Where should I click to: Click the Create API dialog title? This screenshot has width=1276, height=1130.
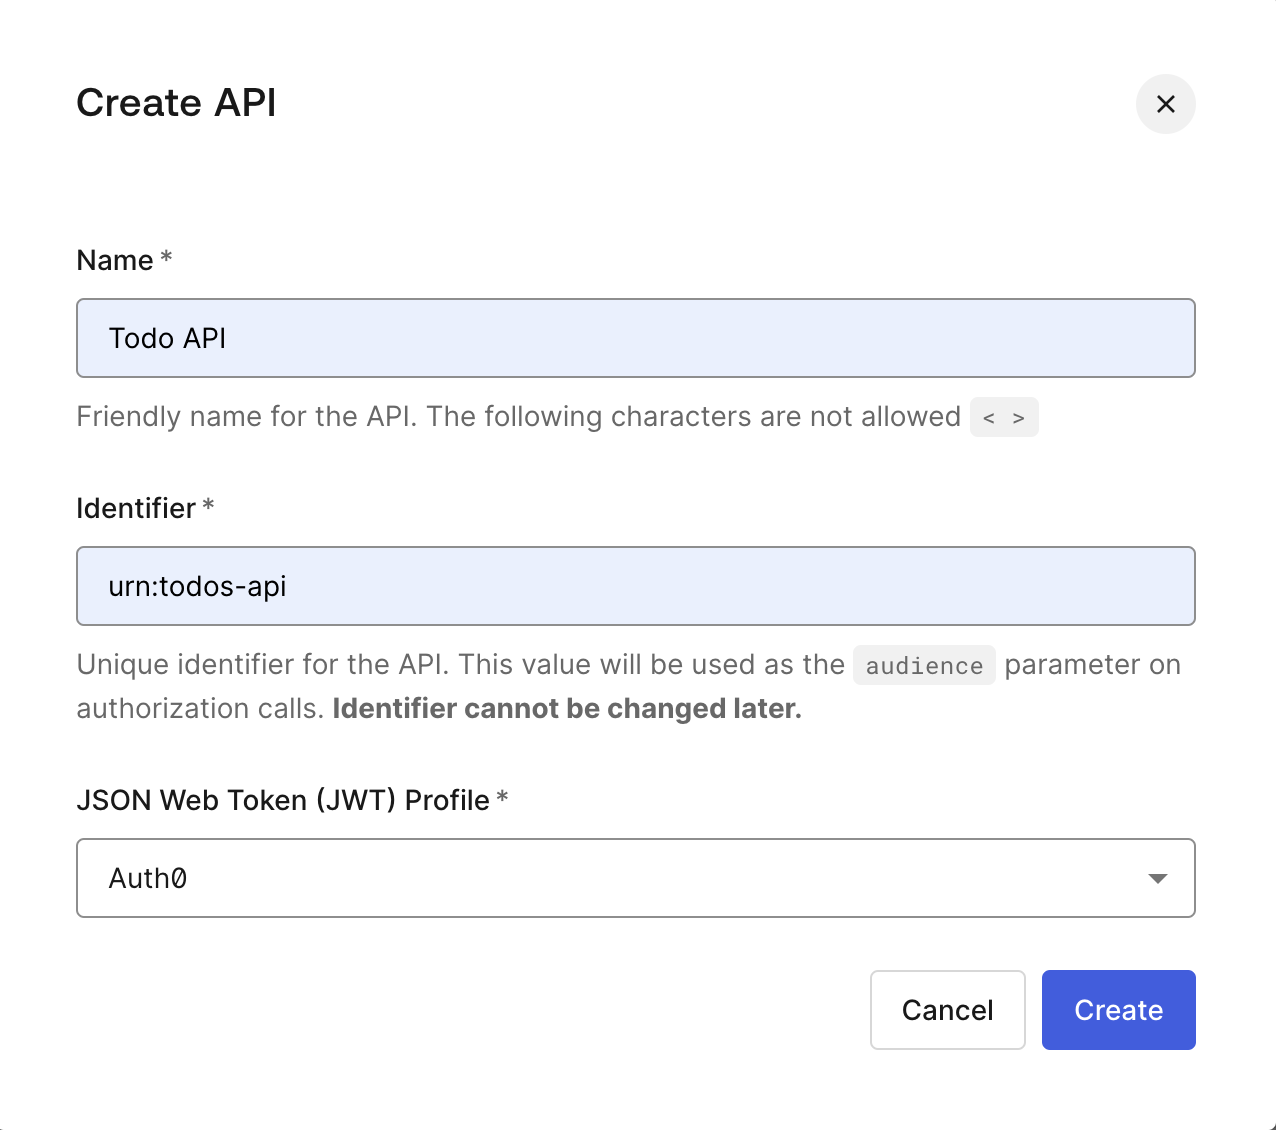tap(176, 103)
